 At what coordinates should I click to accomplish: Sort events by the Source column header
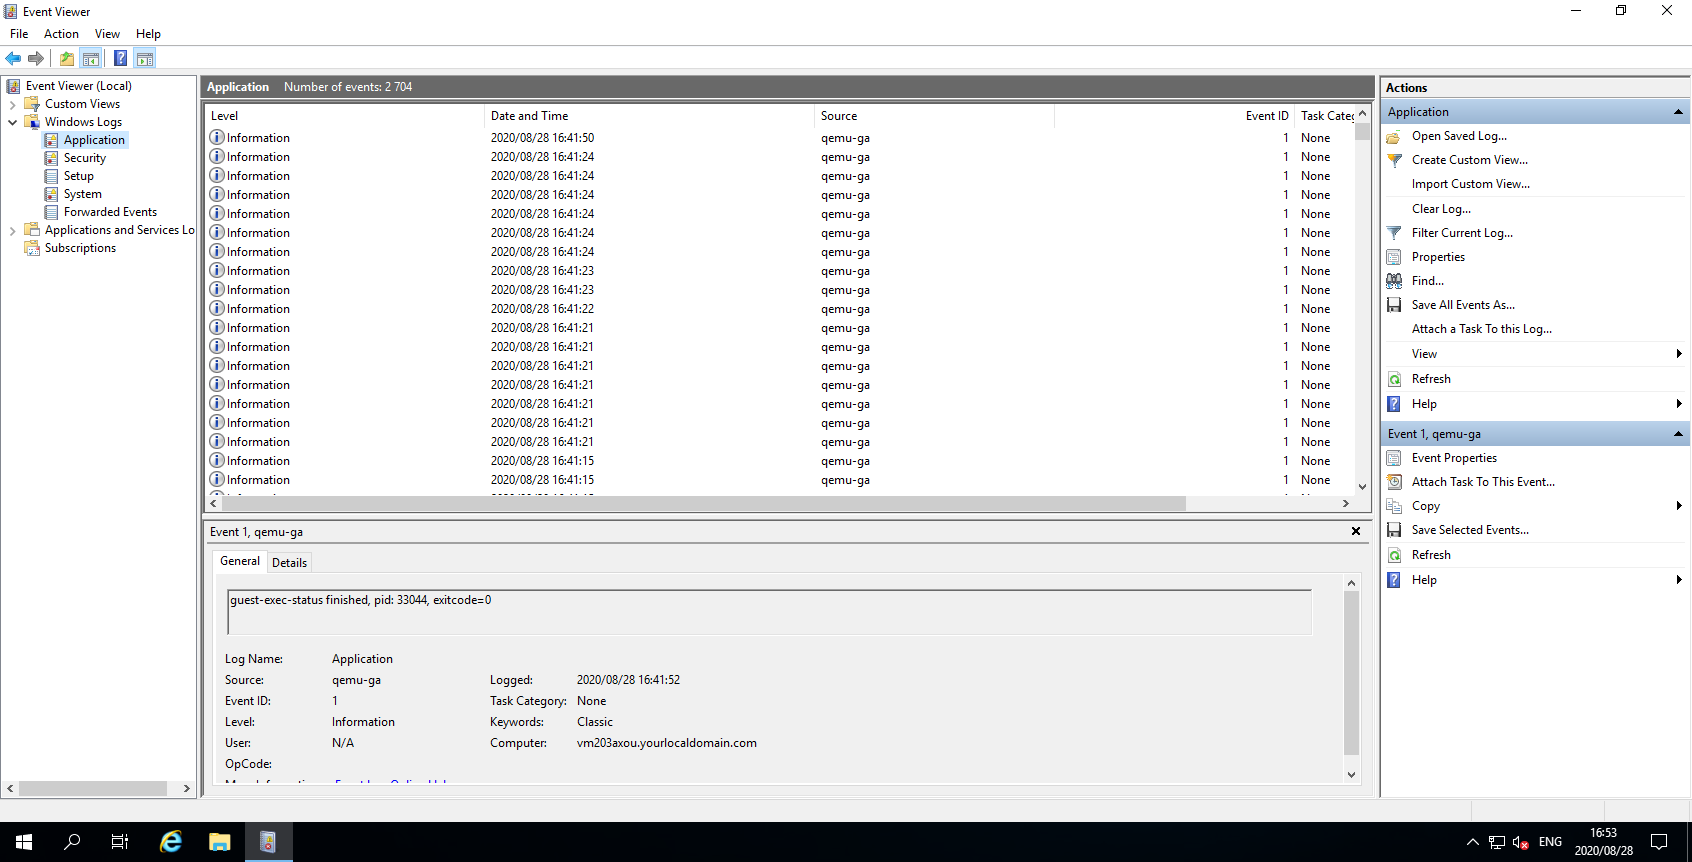coord(934,116)
